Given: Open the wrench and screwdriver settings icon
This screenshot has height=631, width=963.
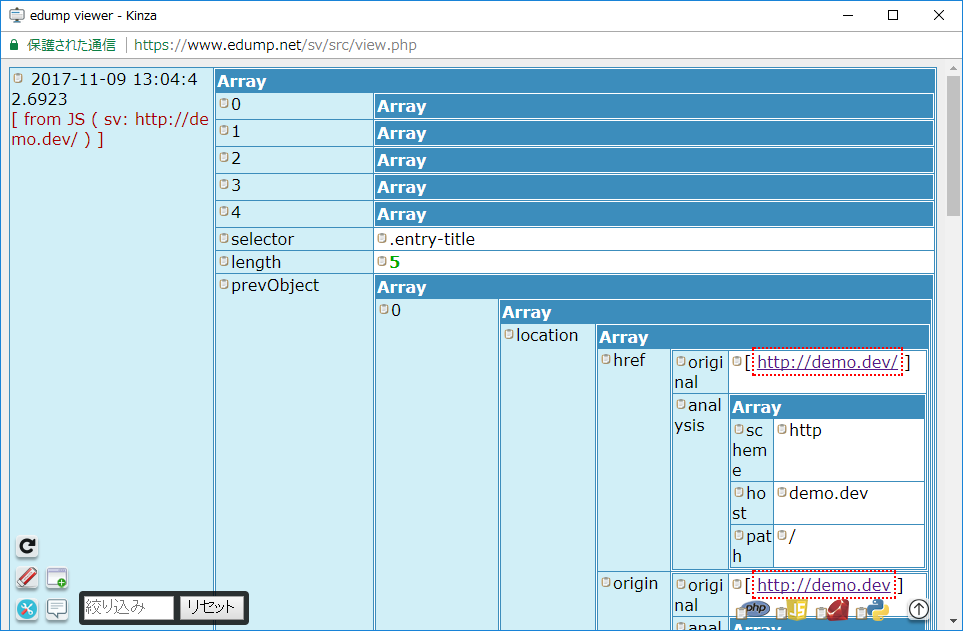Looking at the screenshot, I should 28,609.
